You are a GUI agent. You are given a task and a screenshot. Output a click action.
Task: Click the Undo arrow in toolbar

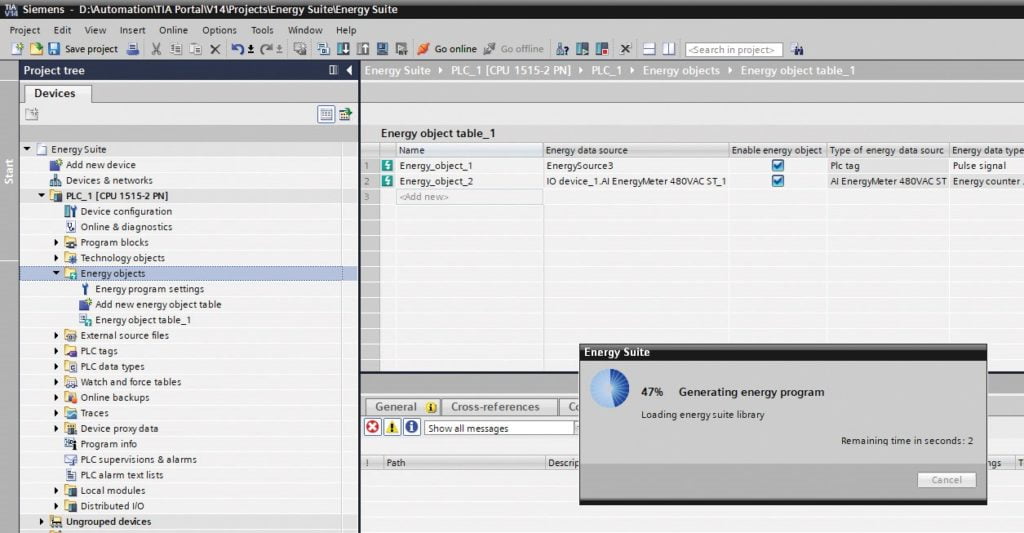(237, 49)
